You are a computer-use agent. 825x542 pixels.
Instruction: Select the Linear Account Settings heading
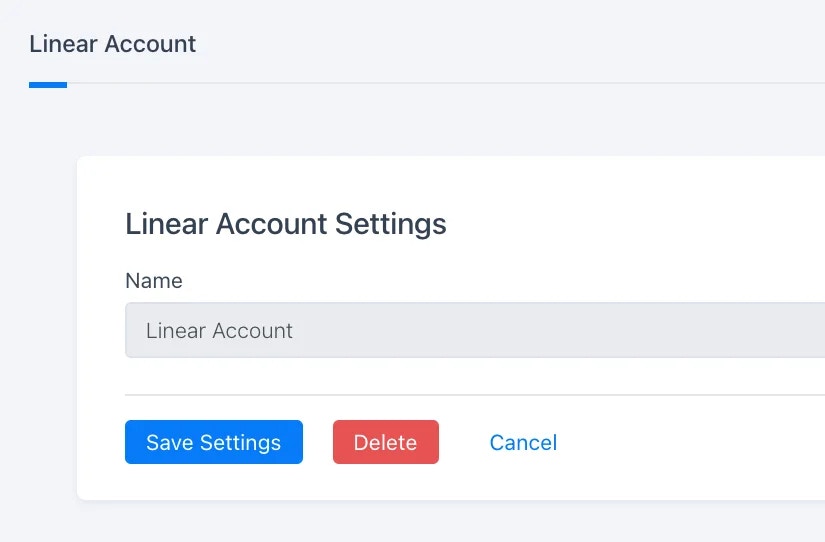[286, 224]
